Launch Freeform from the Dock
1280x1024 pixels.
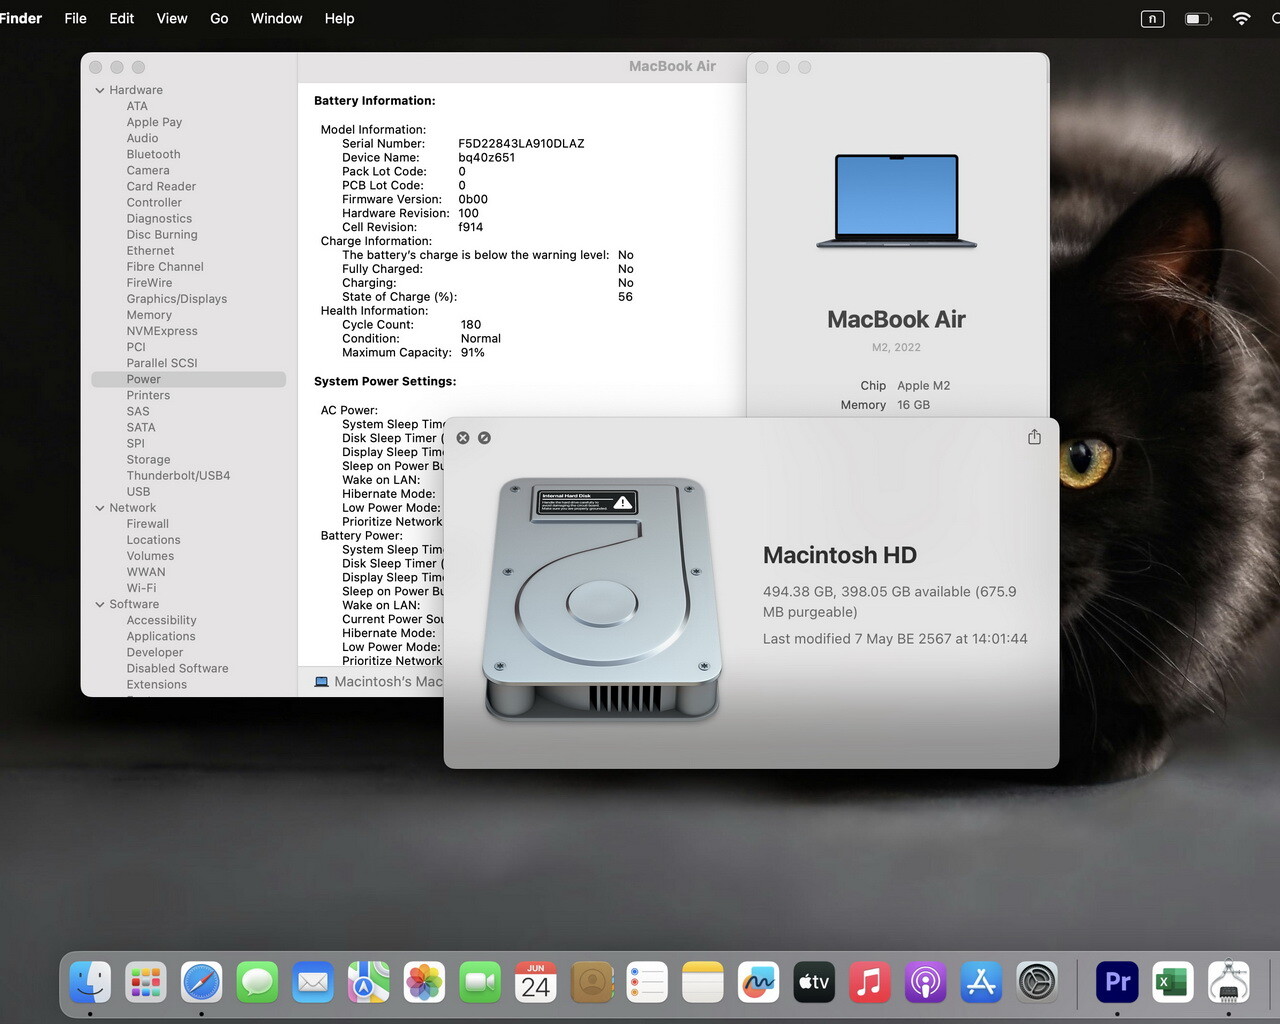click(758, 982)
